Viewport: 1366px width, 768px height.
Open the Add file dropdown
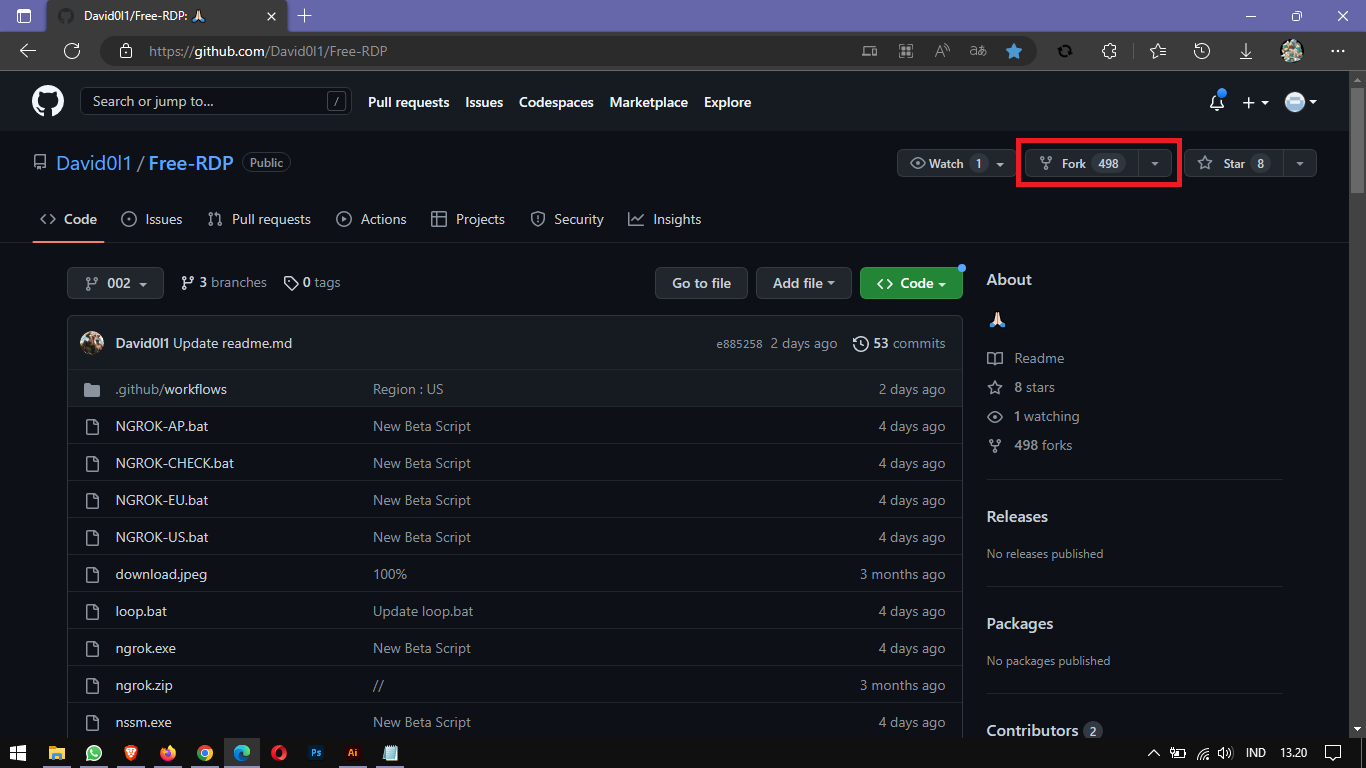(804, 283)
